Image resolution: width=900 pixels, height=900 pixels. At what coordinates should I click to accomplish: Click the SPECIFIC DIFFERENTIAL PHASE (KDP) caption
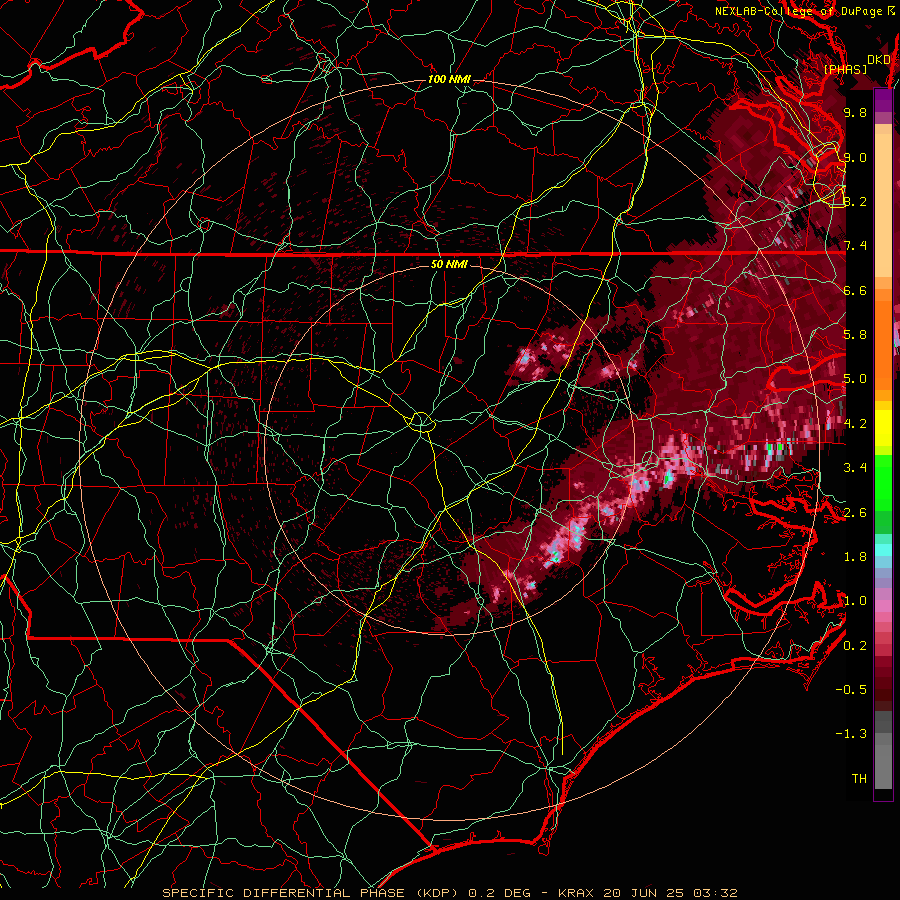[x=312, y=893]
